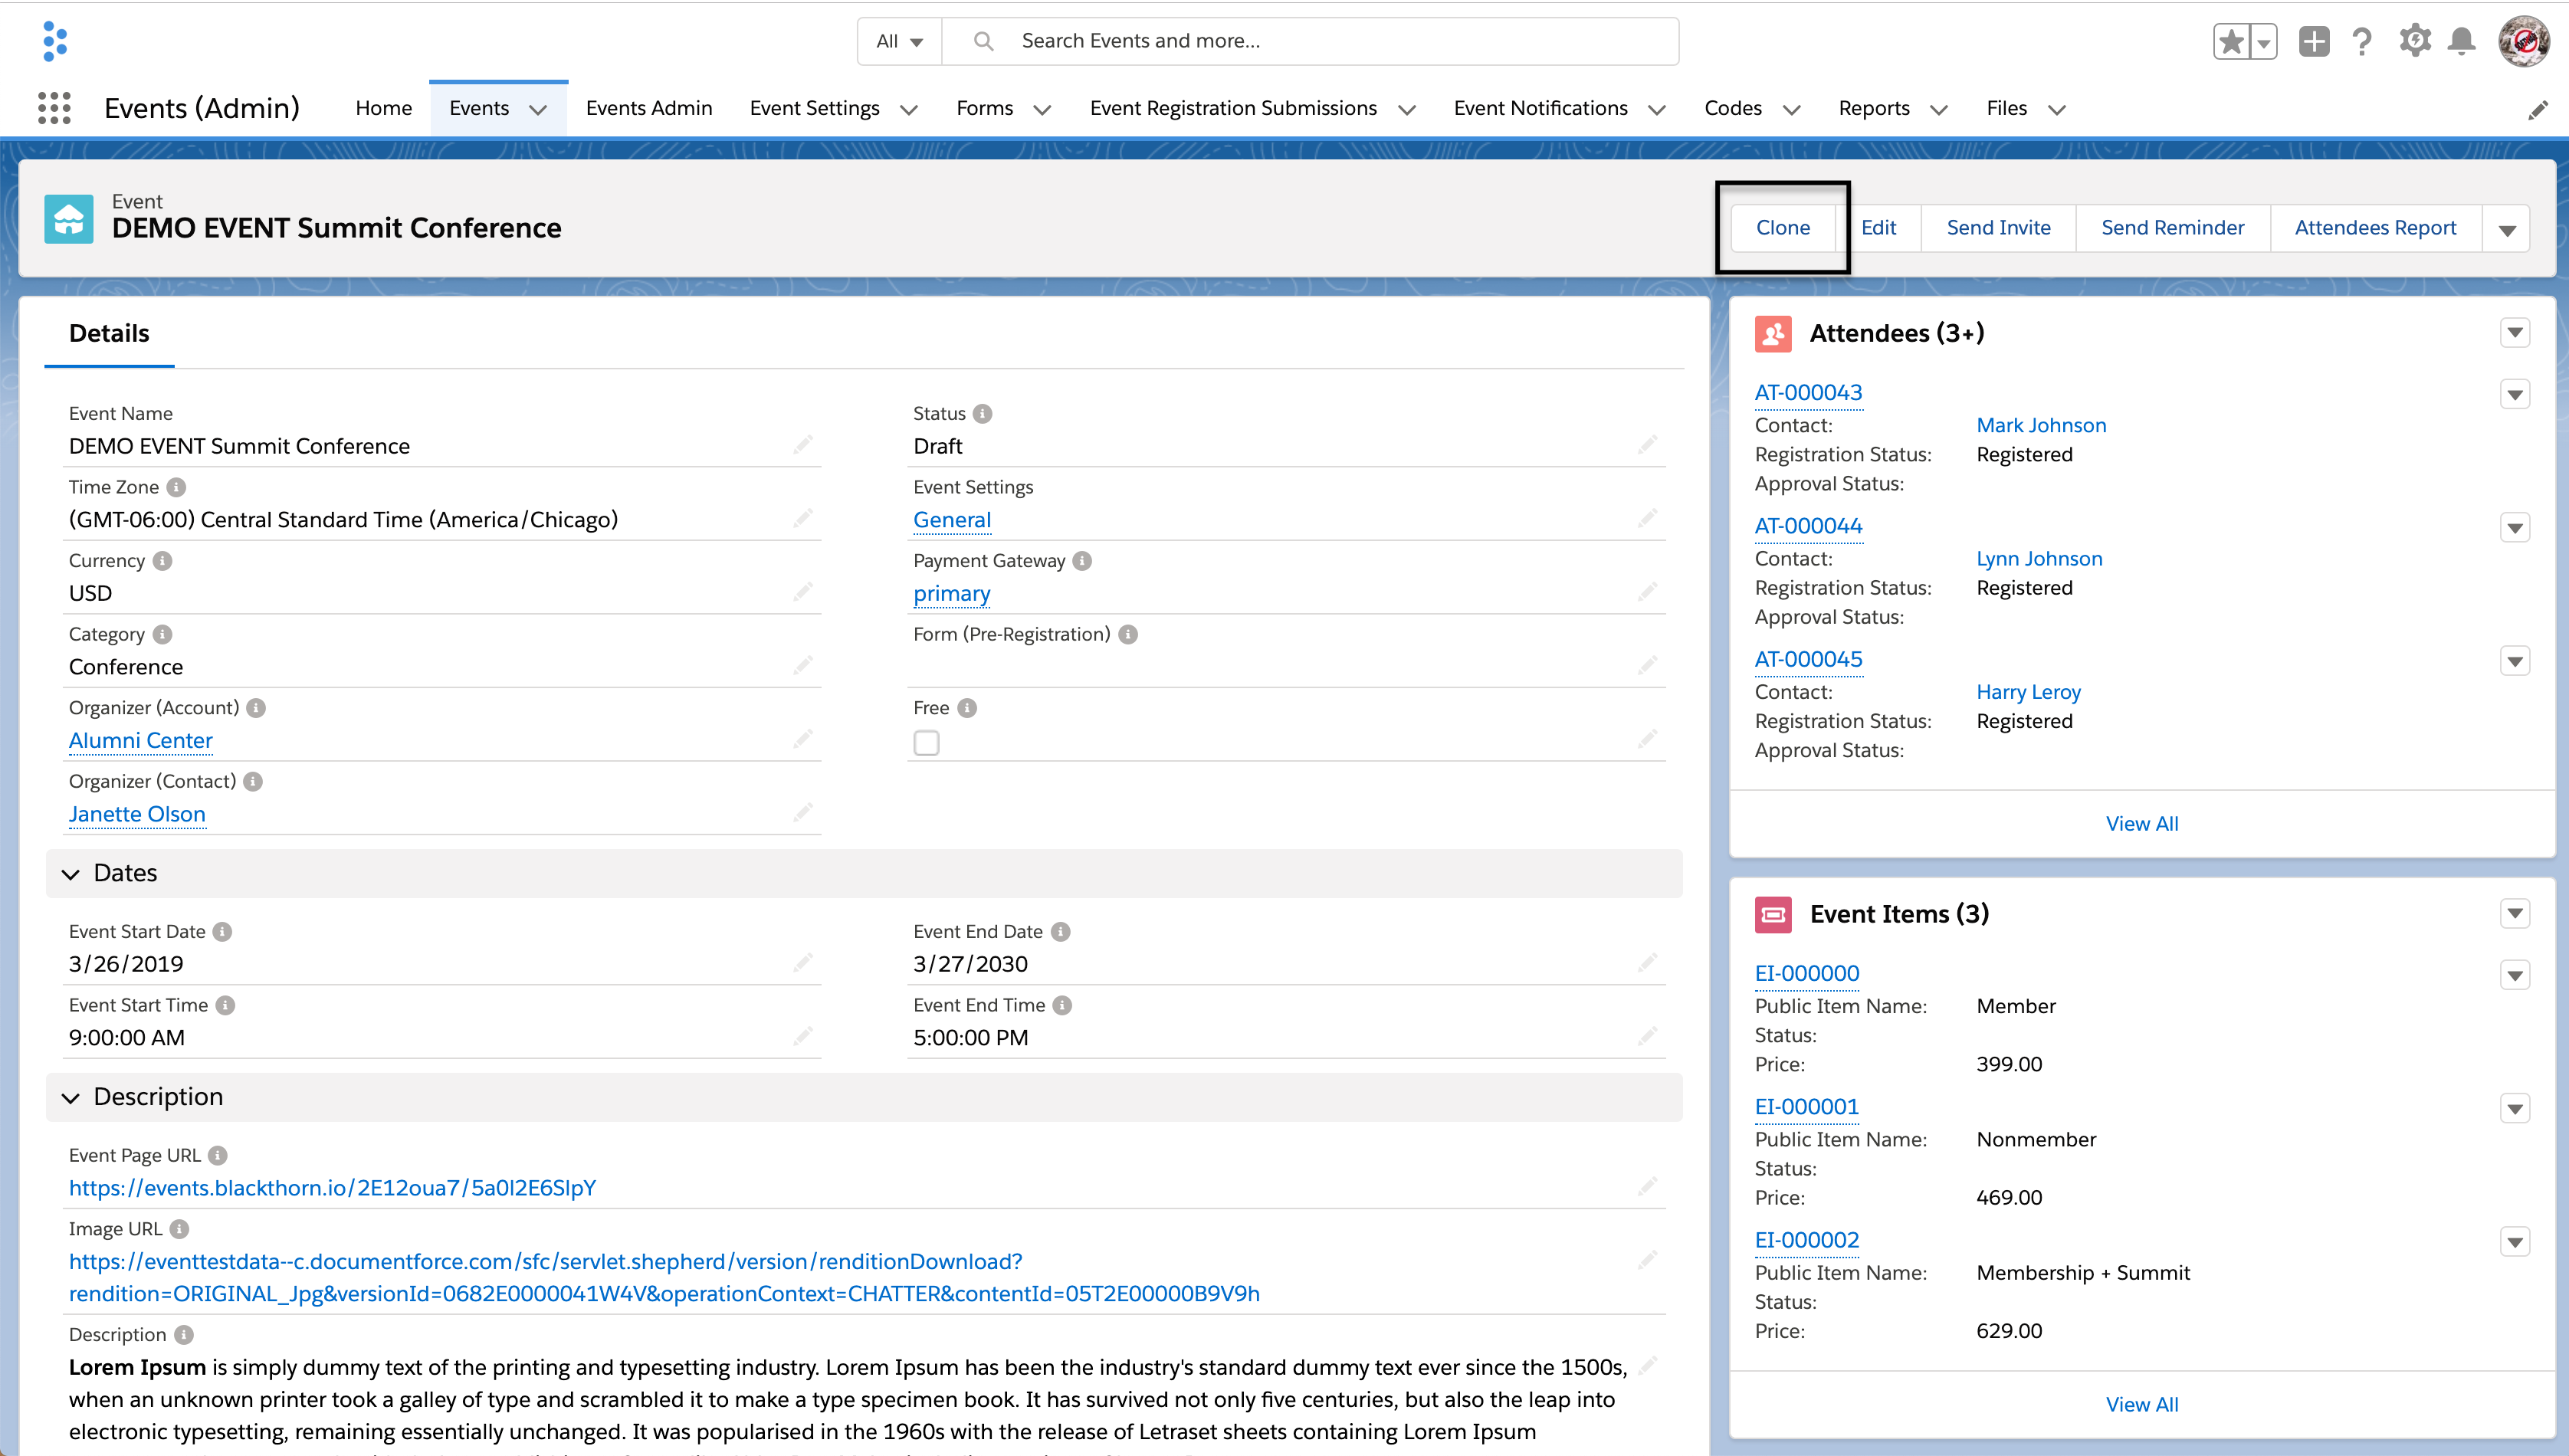Image resolution: width=2569 pixels, height=1456 pixels.
Task: Click the favorites star icon
Action: pyautogui.click(x=2231, y=42)
